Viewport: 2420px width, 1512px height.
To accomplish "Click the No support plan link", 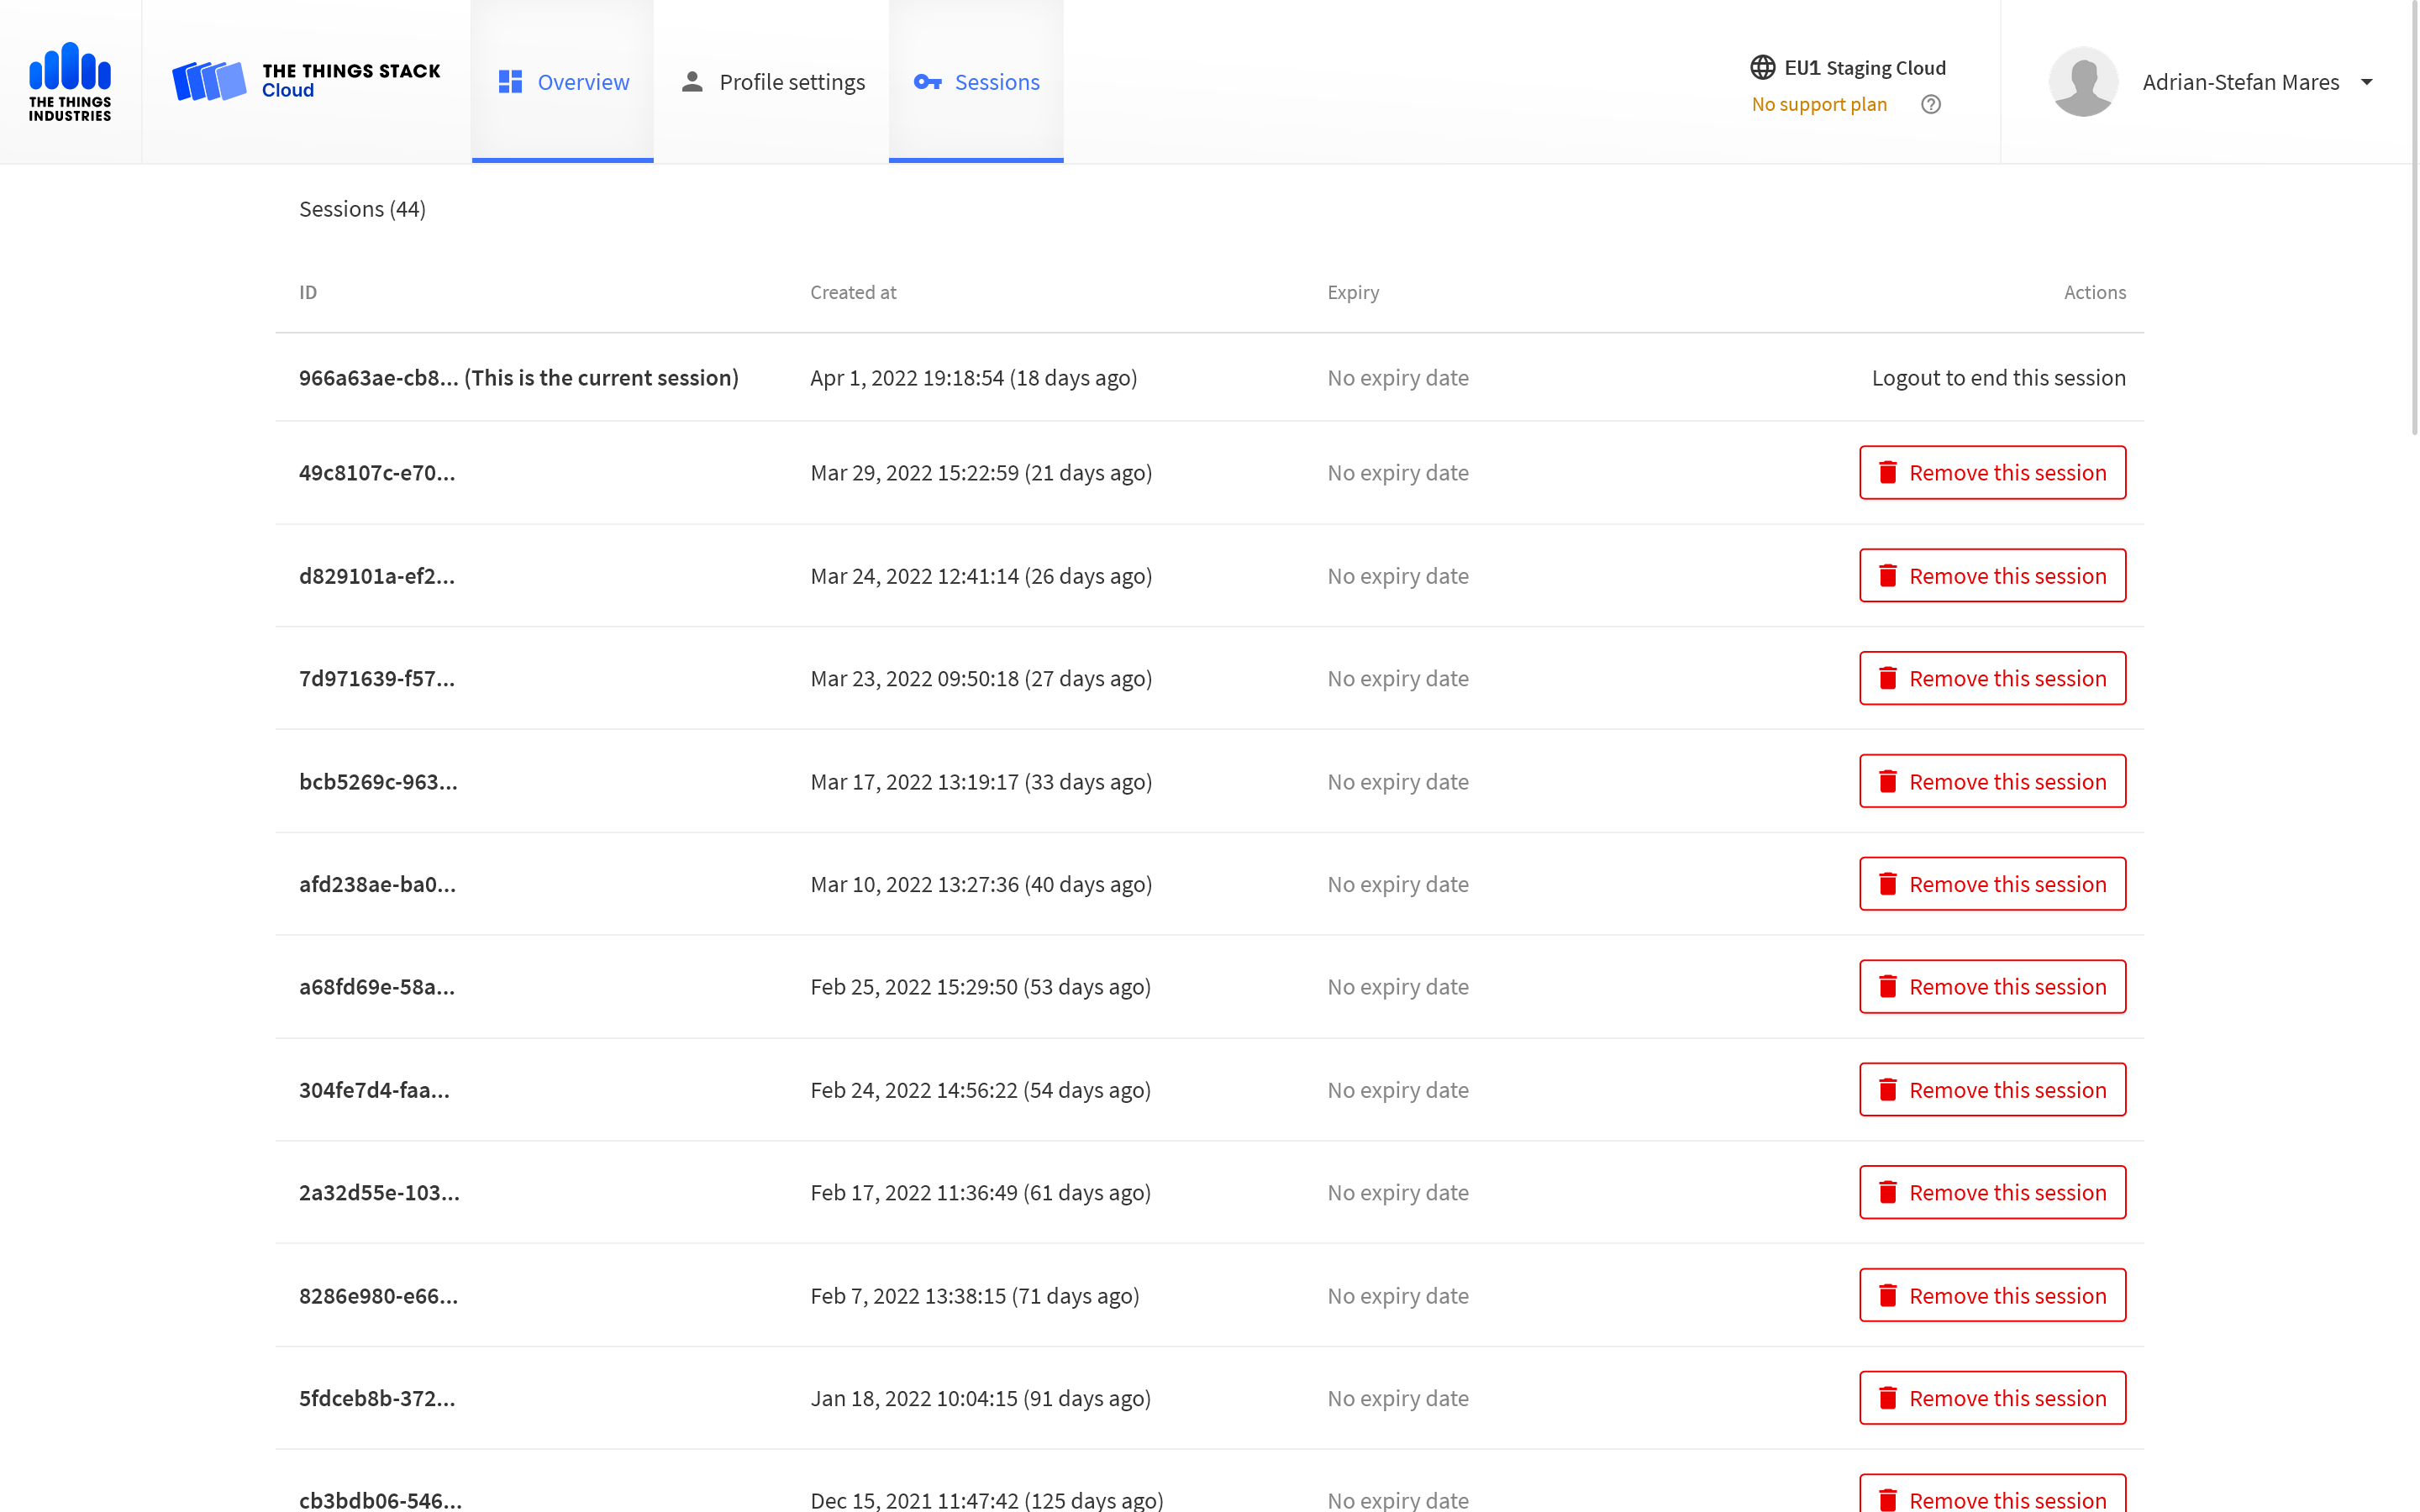I will pyautogui.click(x=1819, y=104).
